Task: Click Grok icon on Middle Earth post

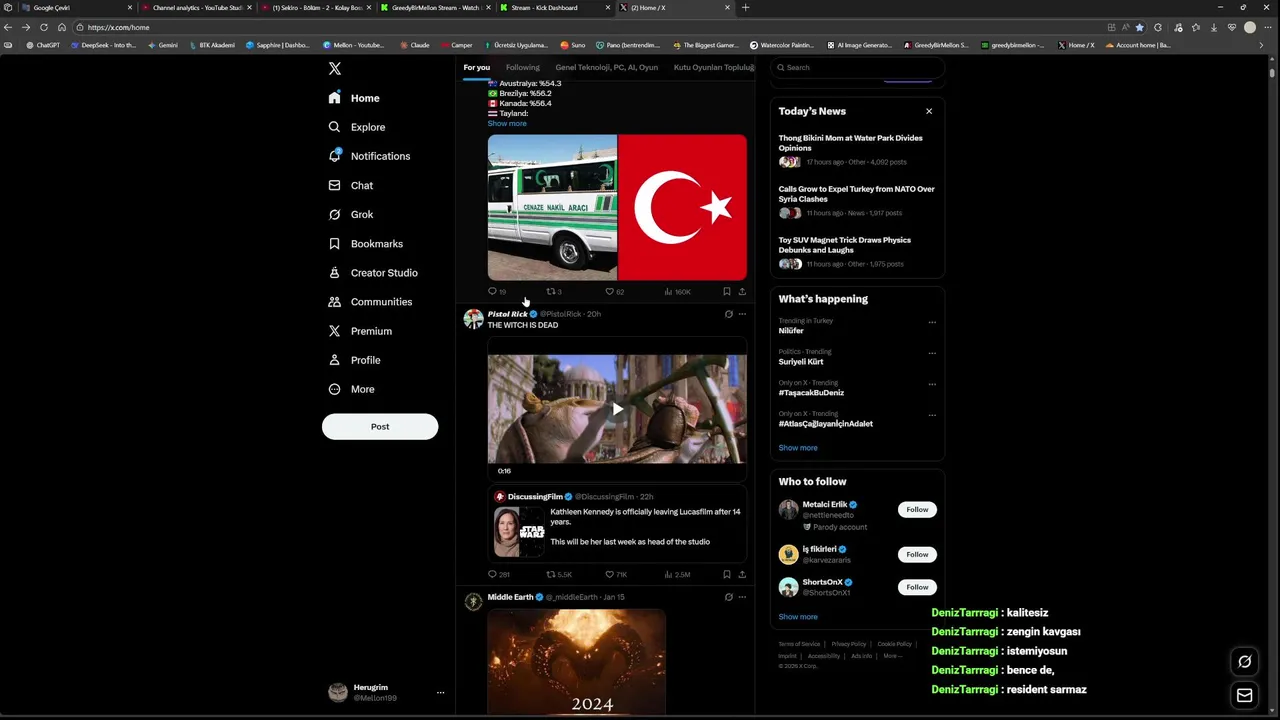Action: (x=728, y=597)
